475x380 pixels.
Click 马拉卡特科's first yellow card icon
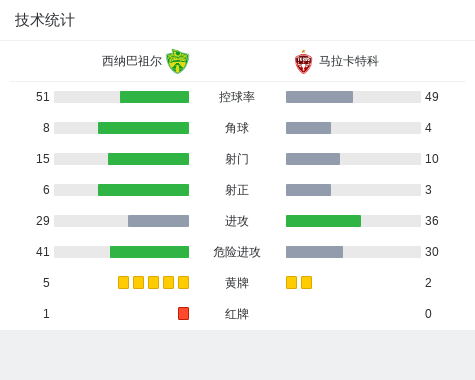pos(291,282)
